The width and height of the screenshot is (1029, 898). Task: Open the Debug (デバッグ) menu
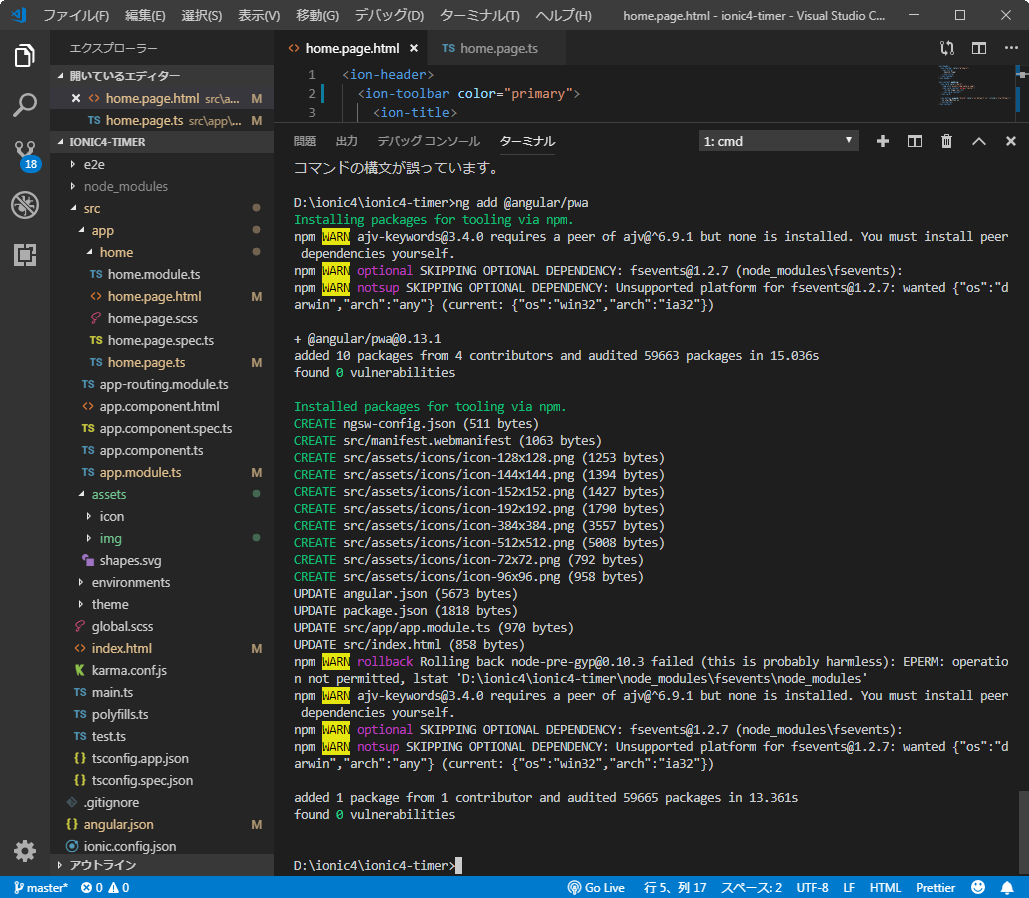[x=389, y=15]
